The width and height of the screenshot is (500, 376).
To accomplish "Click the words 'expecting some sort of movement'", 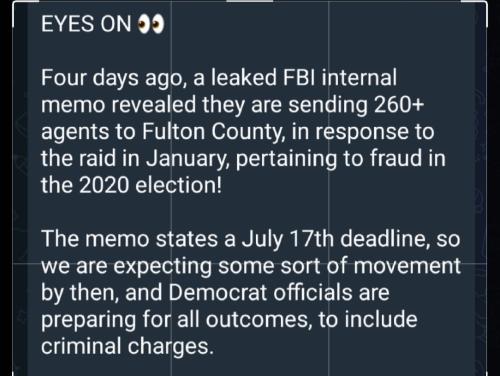I will click(x=289, y=266).
